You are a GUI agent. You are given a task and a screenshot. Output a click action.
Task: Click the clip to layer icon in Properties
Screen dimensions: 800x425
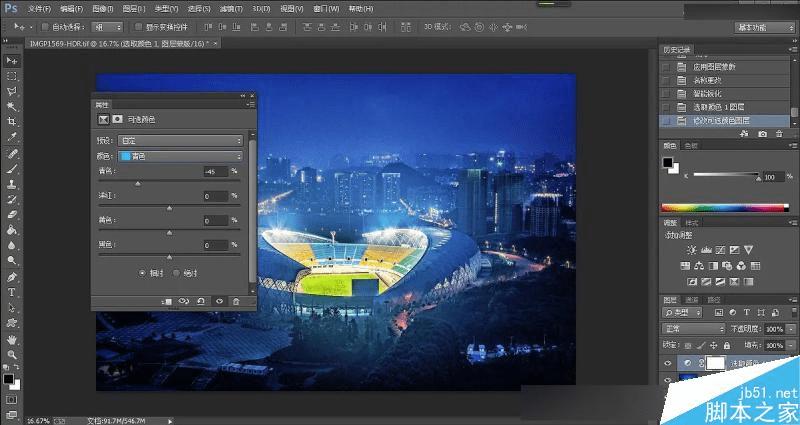[167, 302]
